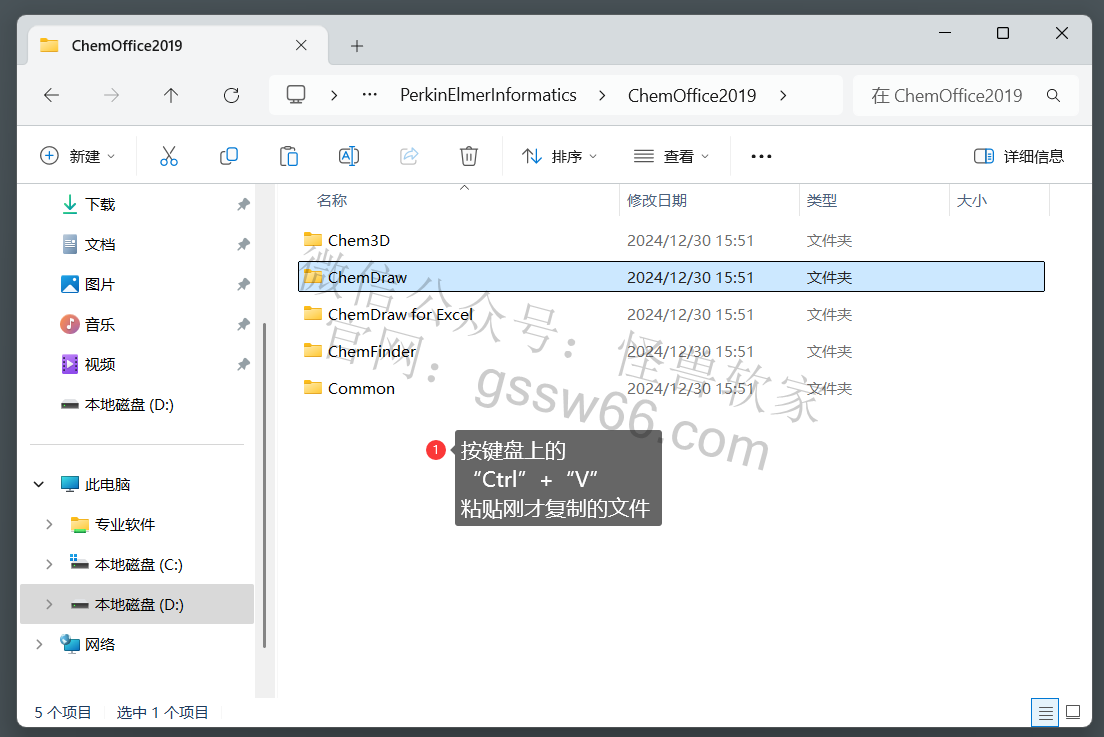Select 网络 in navigation tree

point(99,644)
